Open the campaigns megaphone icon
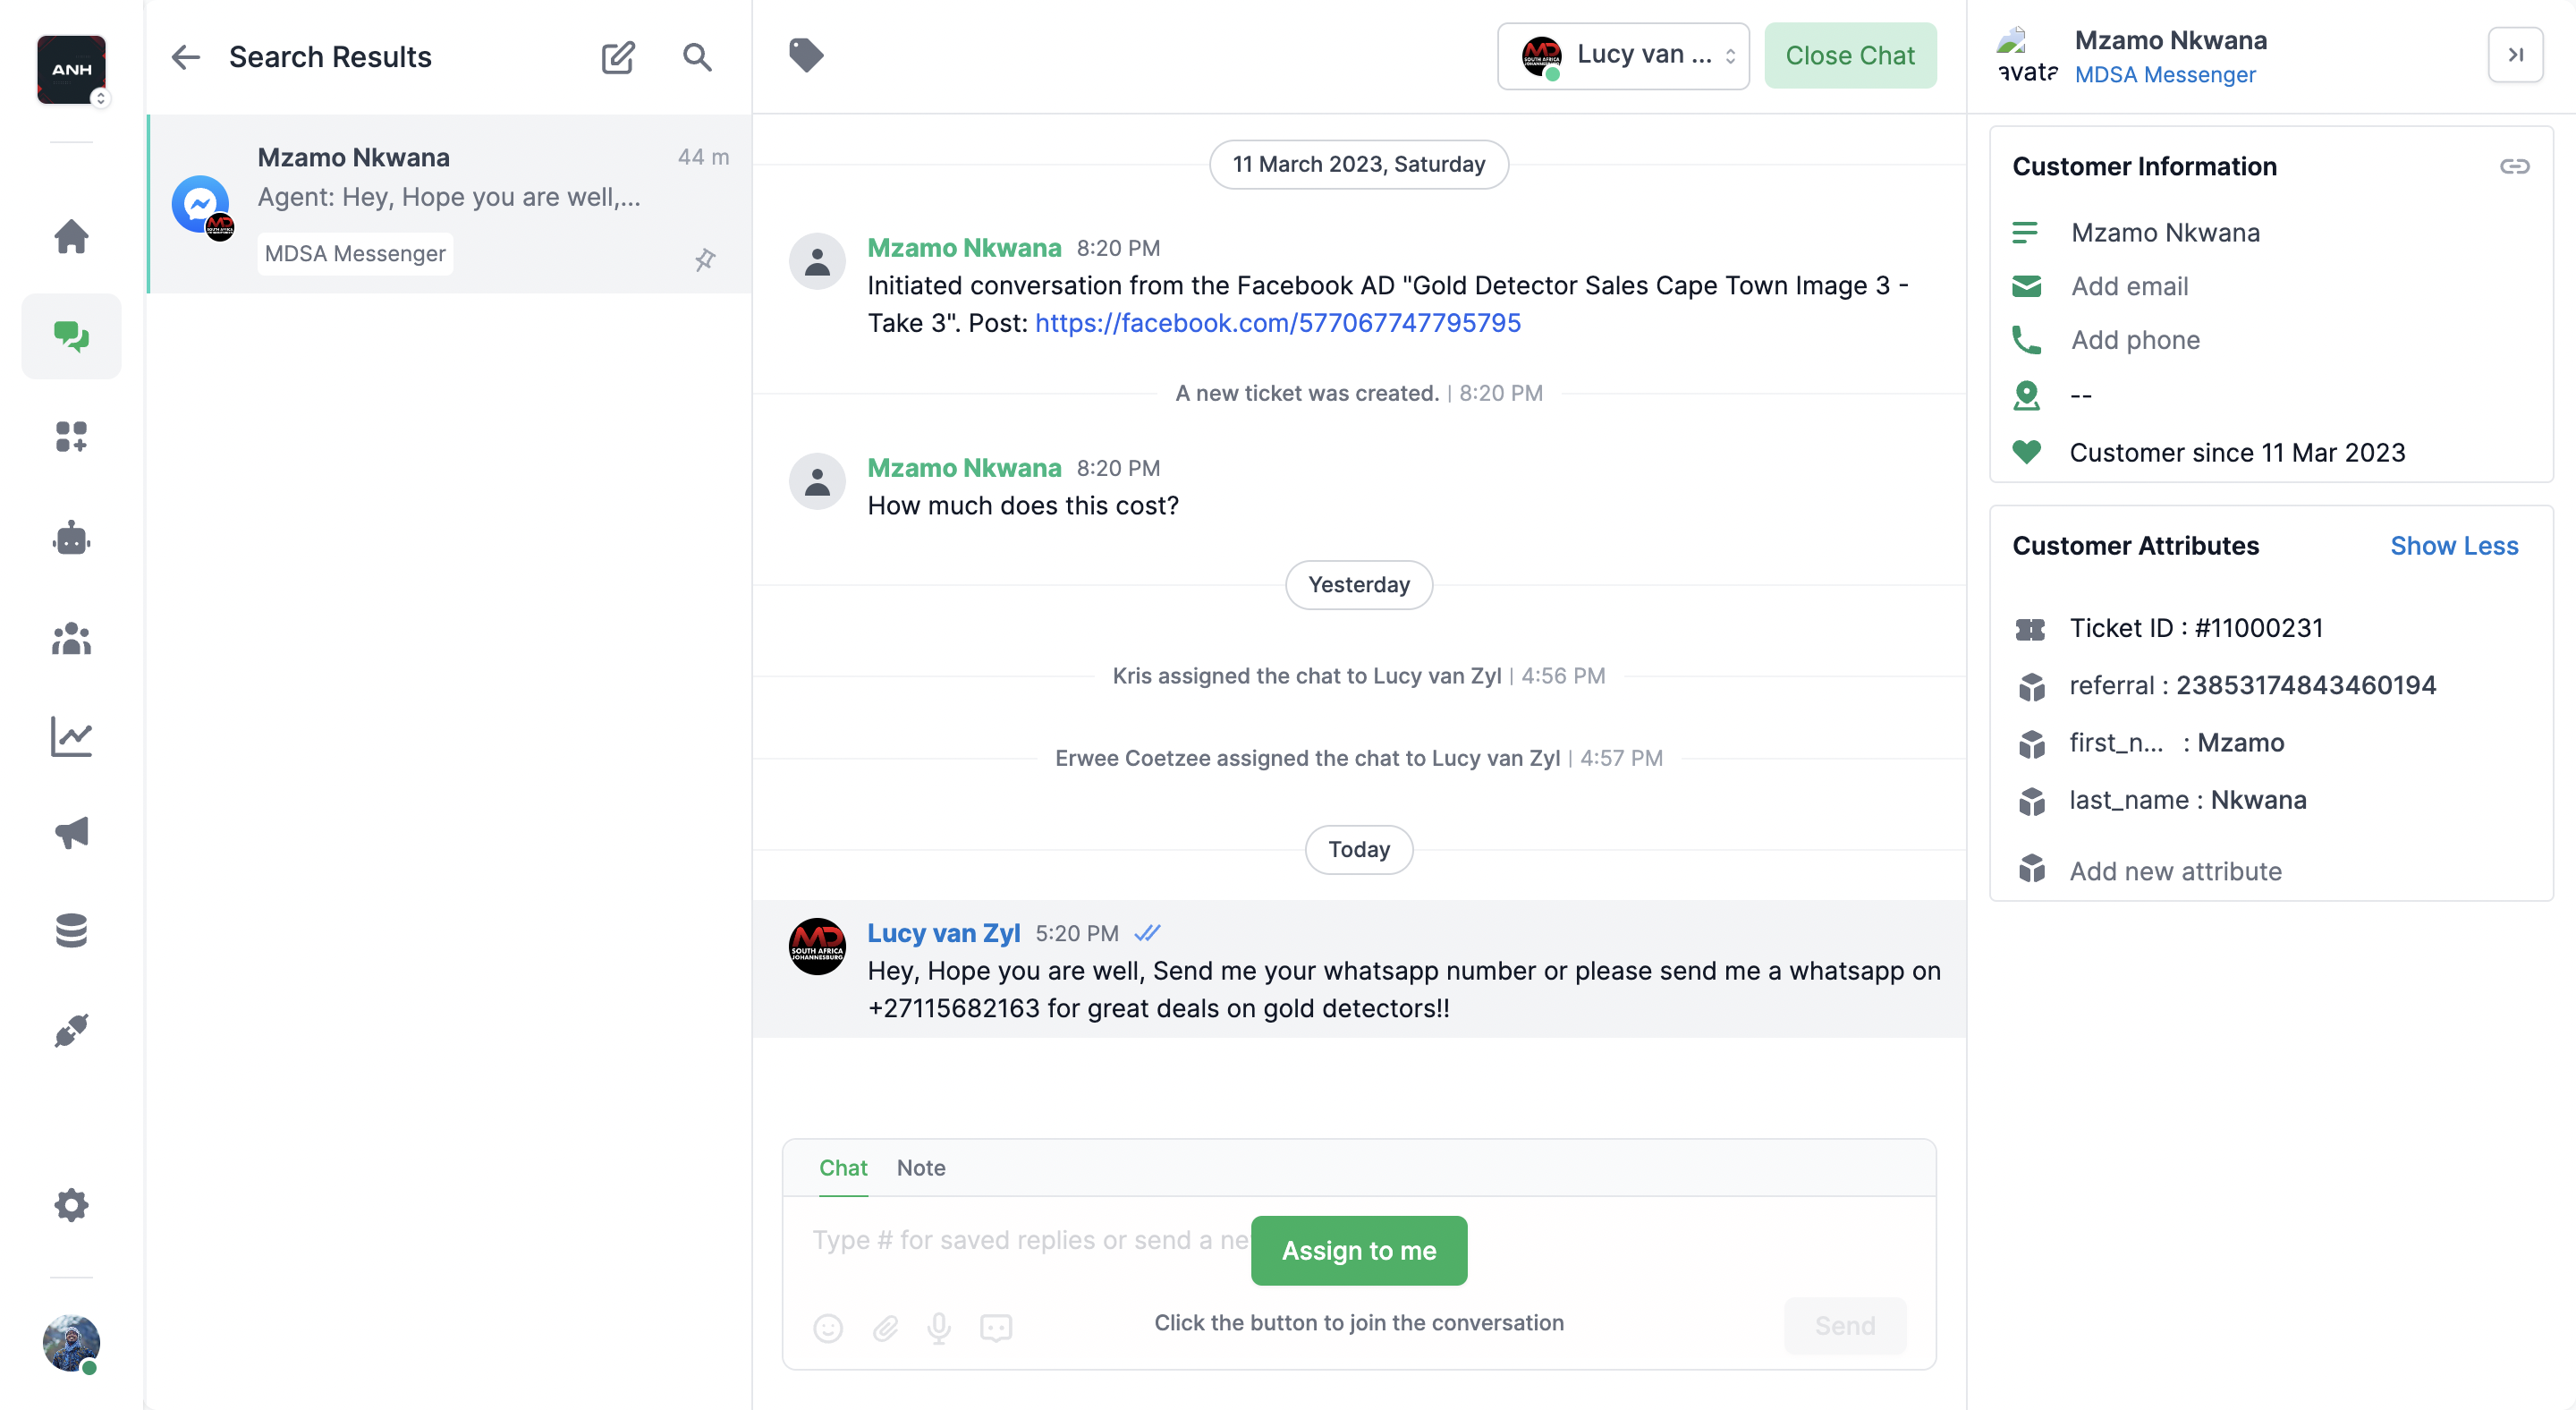This screenshot has width=2576, height=1410. [x=71, y=832]
